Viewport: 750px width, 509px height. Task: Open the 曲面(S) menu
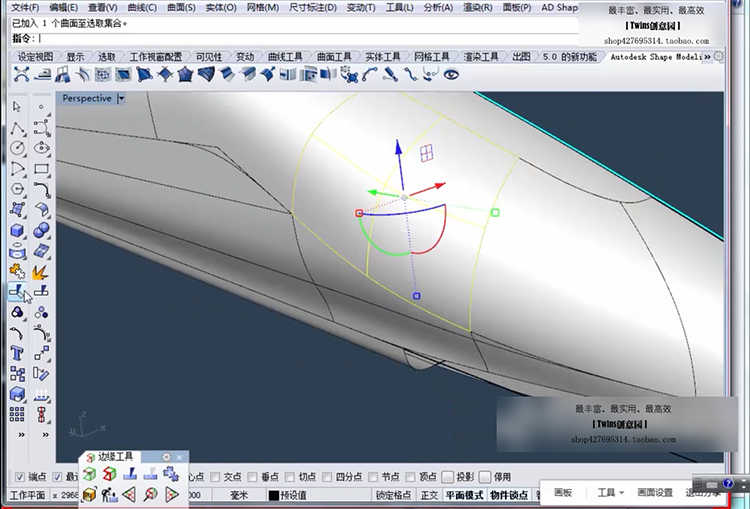click(181, 8)
